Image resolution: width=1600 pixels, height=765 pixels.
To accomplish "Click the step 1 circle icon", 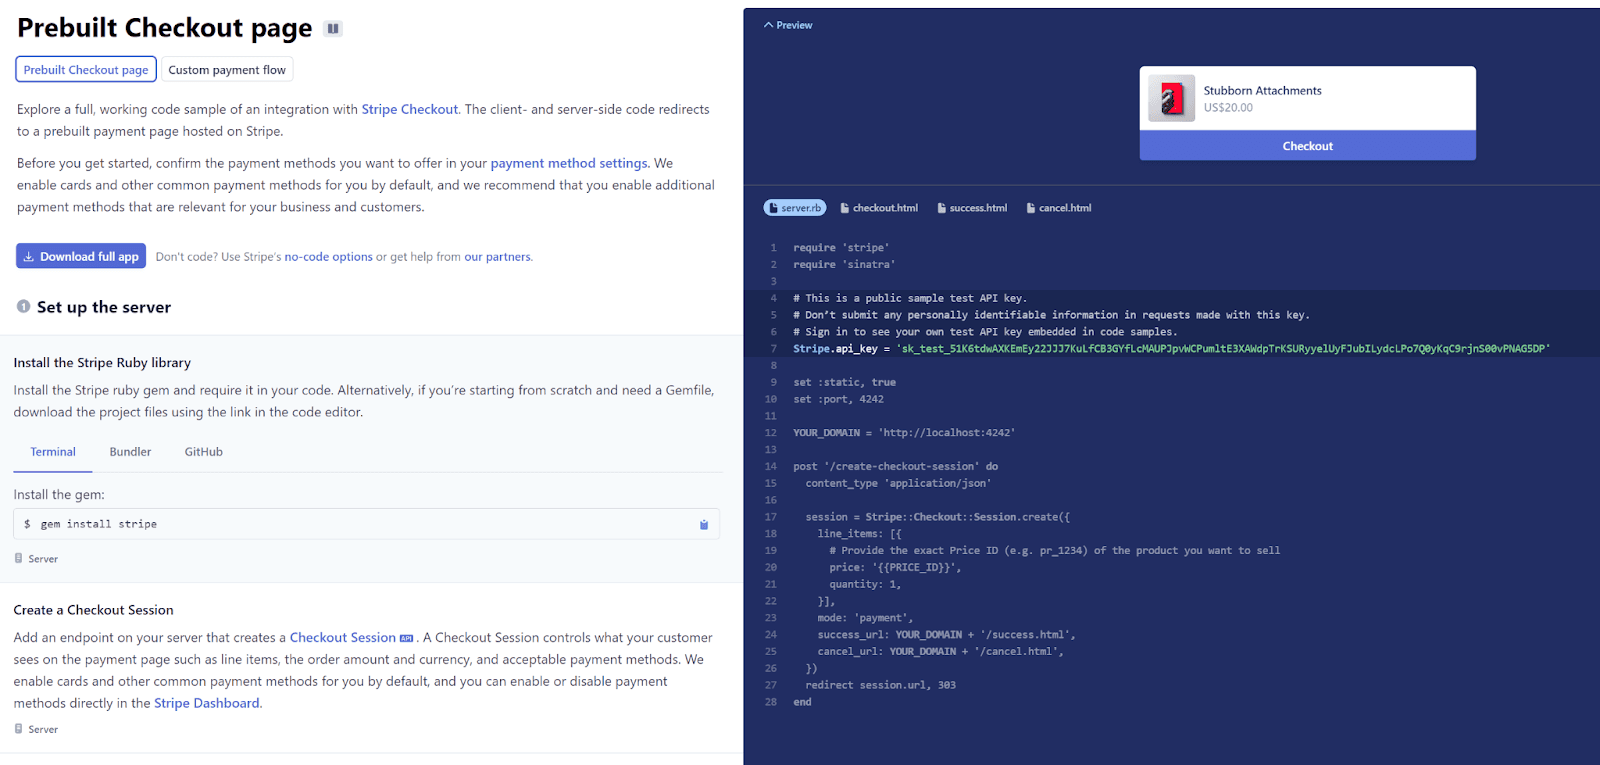I will click(x=23, y=307).
